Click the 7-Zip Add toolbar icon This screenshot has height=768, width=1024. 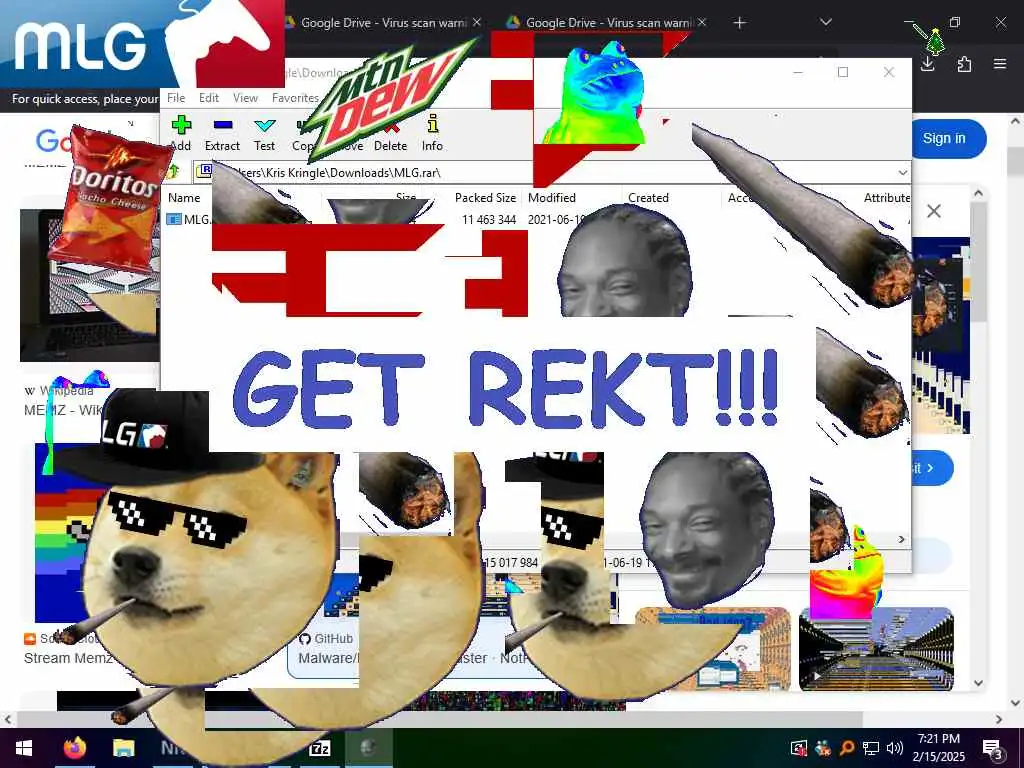tap(181, 125)
